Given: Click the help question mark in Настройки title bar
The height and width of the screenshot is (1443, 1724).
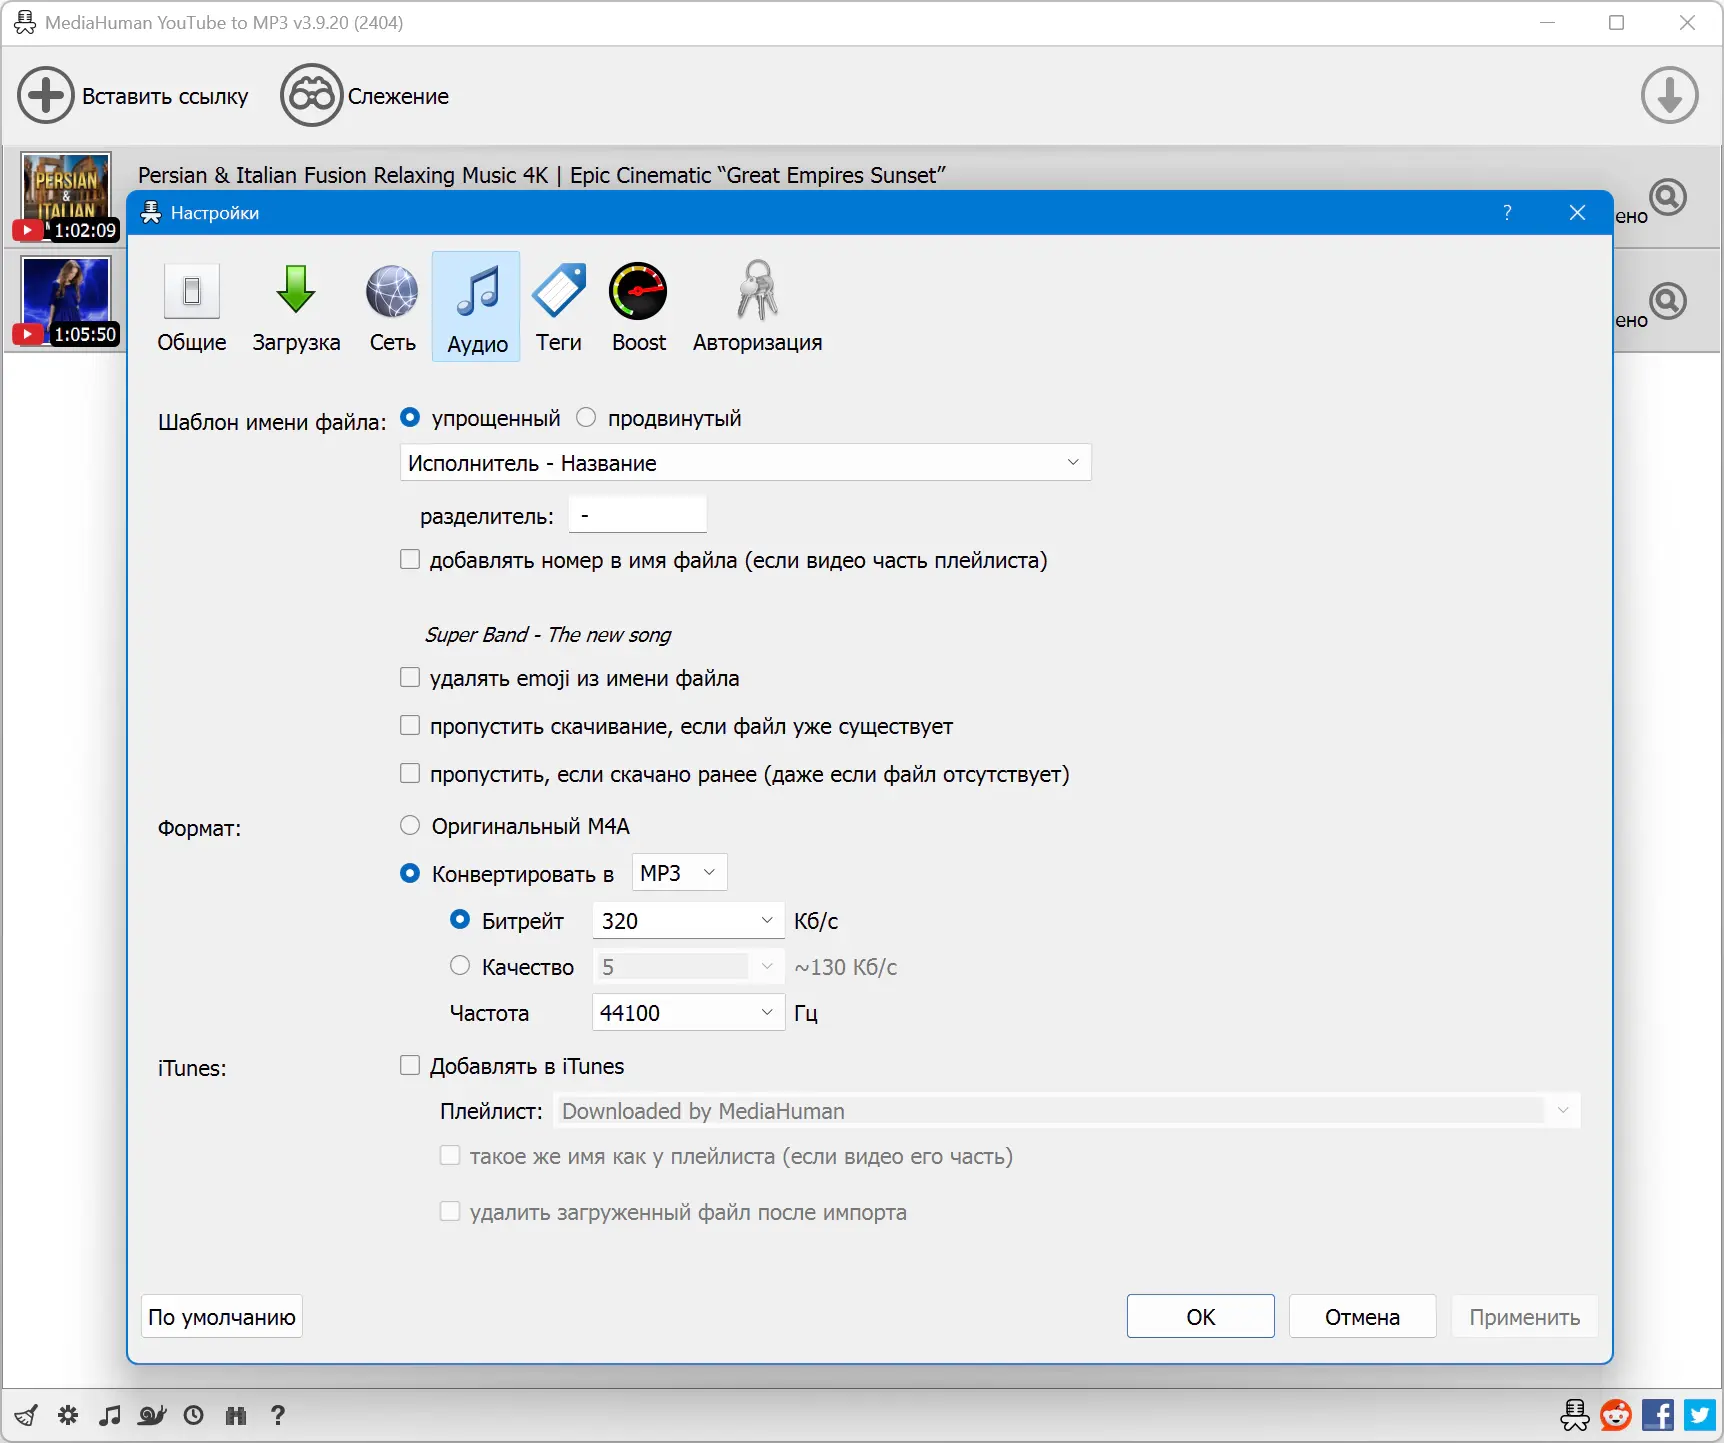Looking at the screenshot, I should (x=1507, y=212).
